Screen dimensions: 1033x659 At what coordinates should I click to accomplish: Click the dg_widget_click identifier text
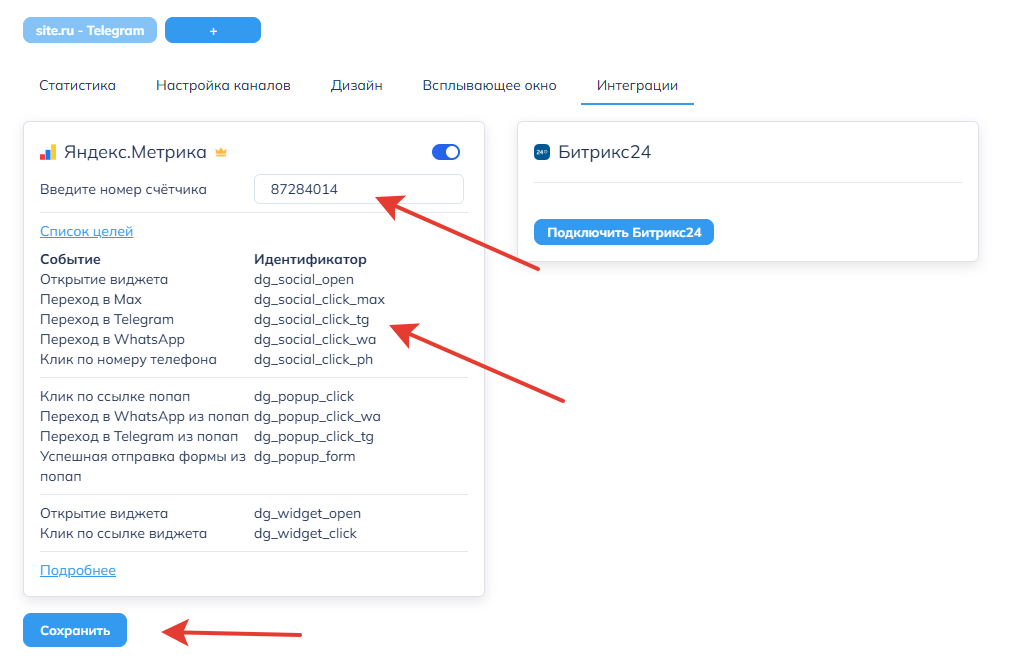click(305, 534)
